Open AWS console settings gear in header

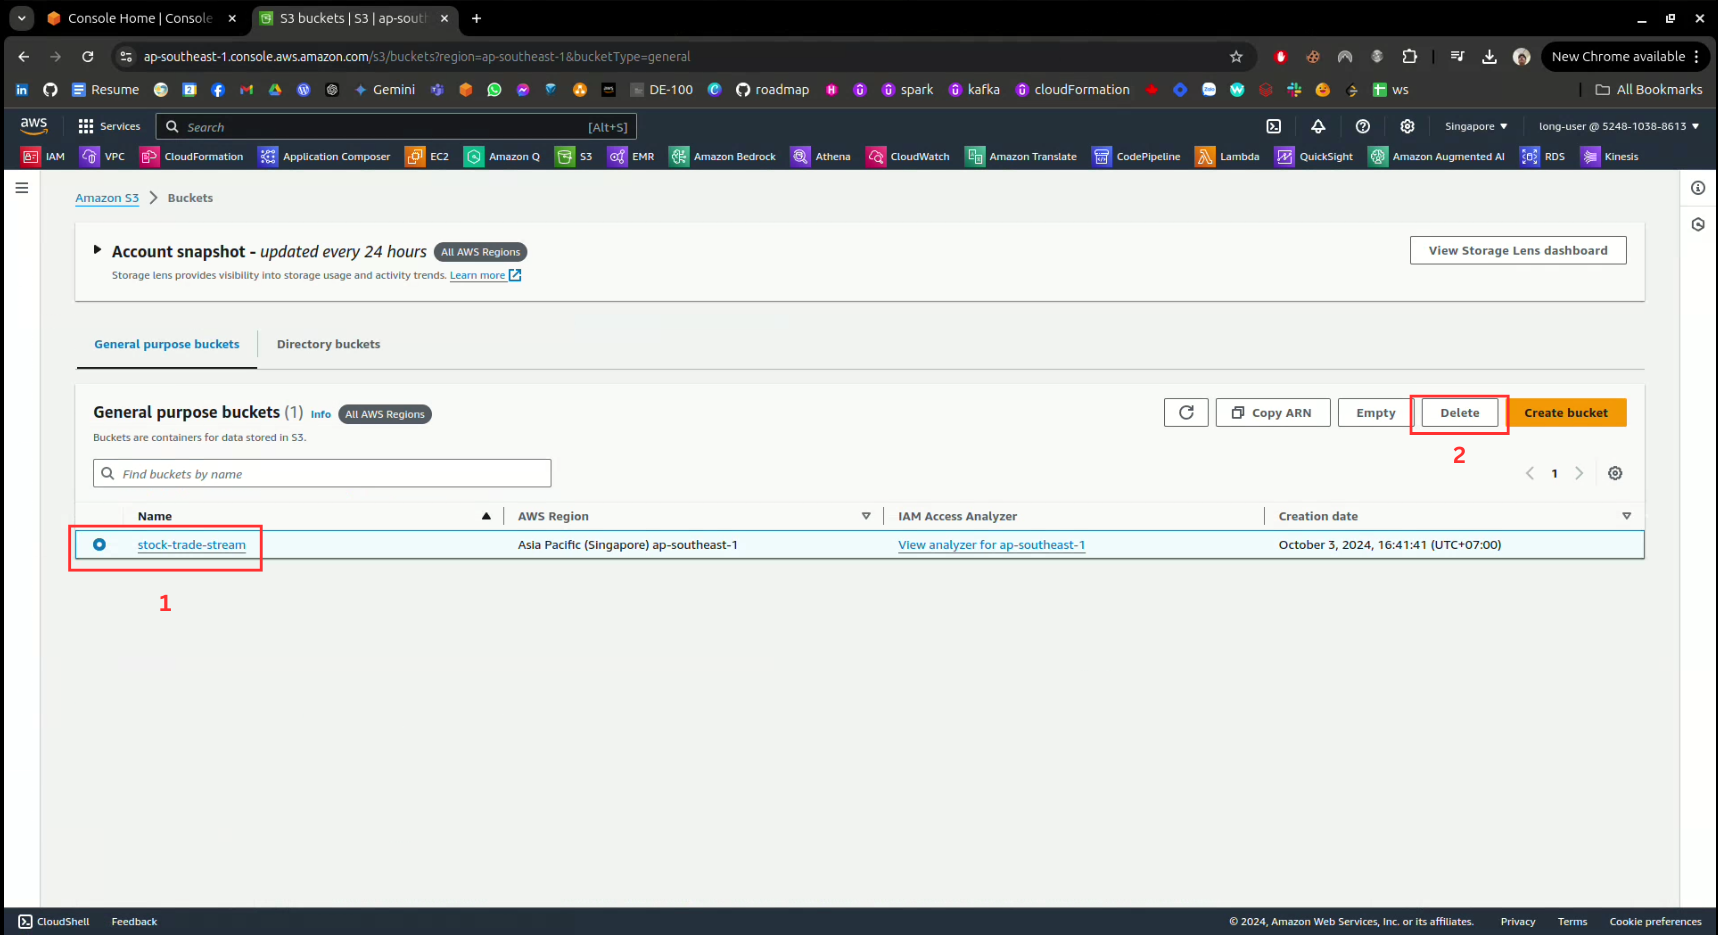(1407, 126)
